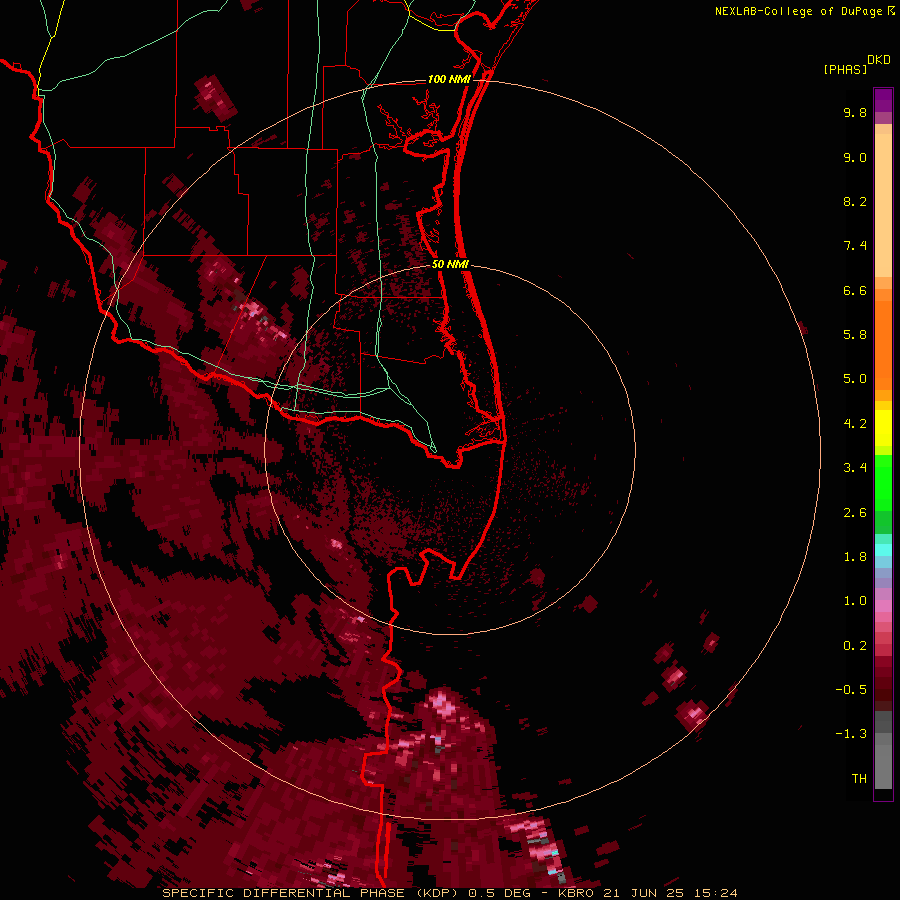Viewport: 900px width, 900px height.
Task: Click the 3.4 legend value
Action: coord(855,468)
